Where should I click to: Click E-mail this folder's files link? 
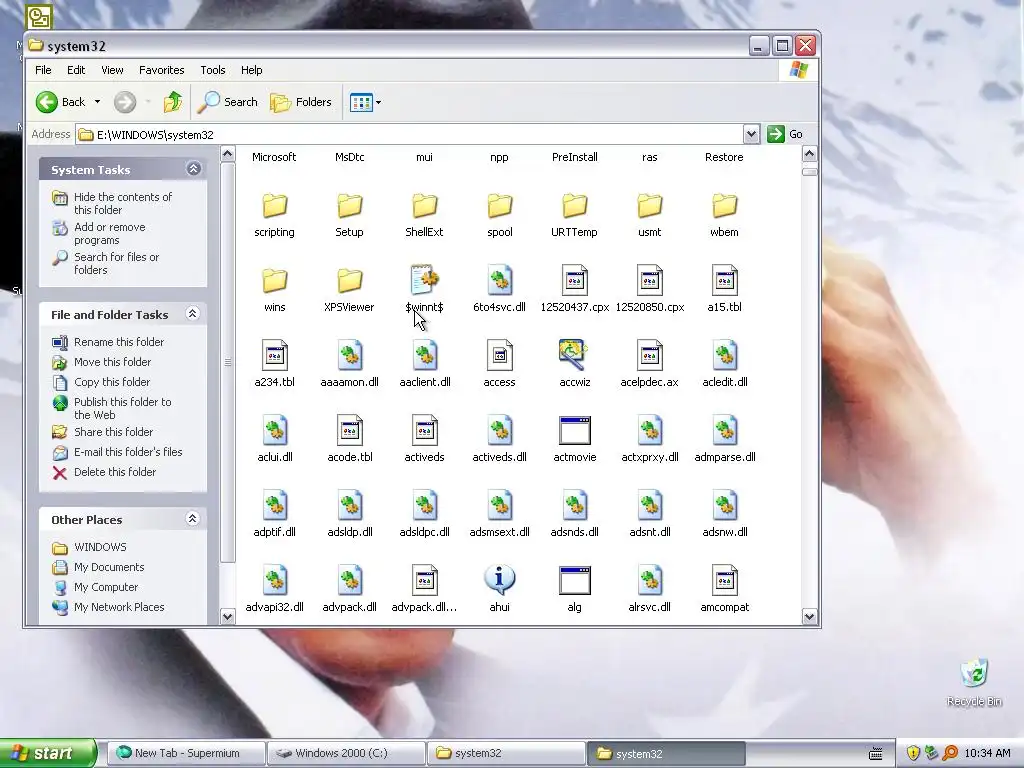pos(128,451)
